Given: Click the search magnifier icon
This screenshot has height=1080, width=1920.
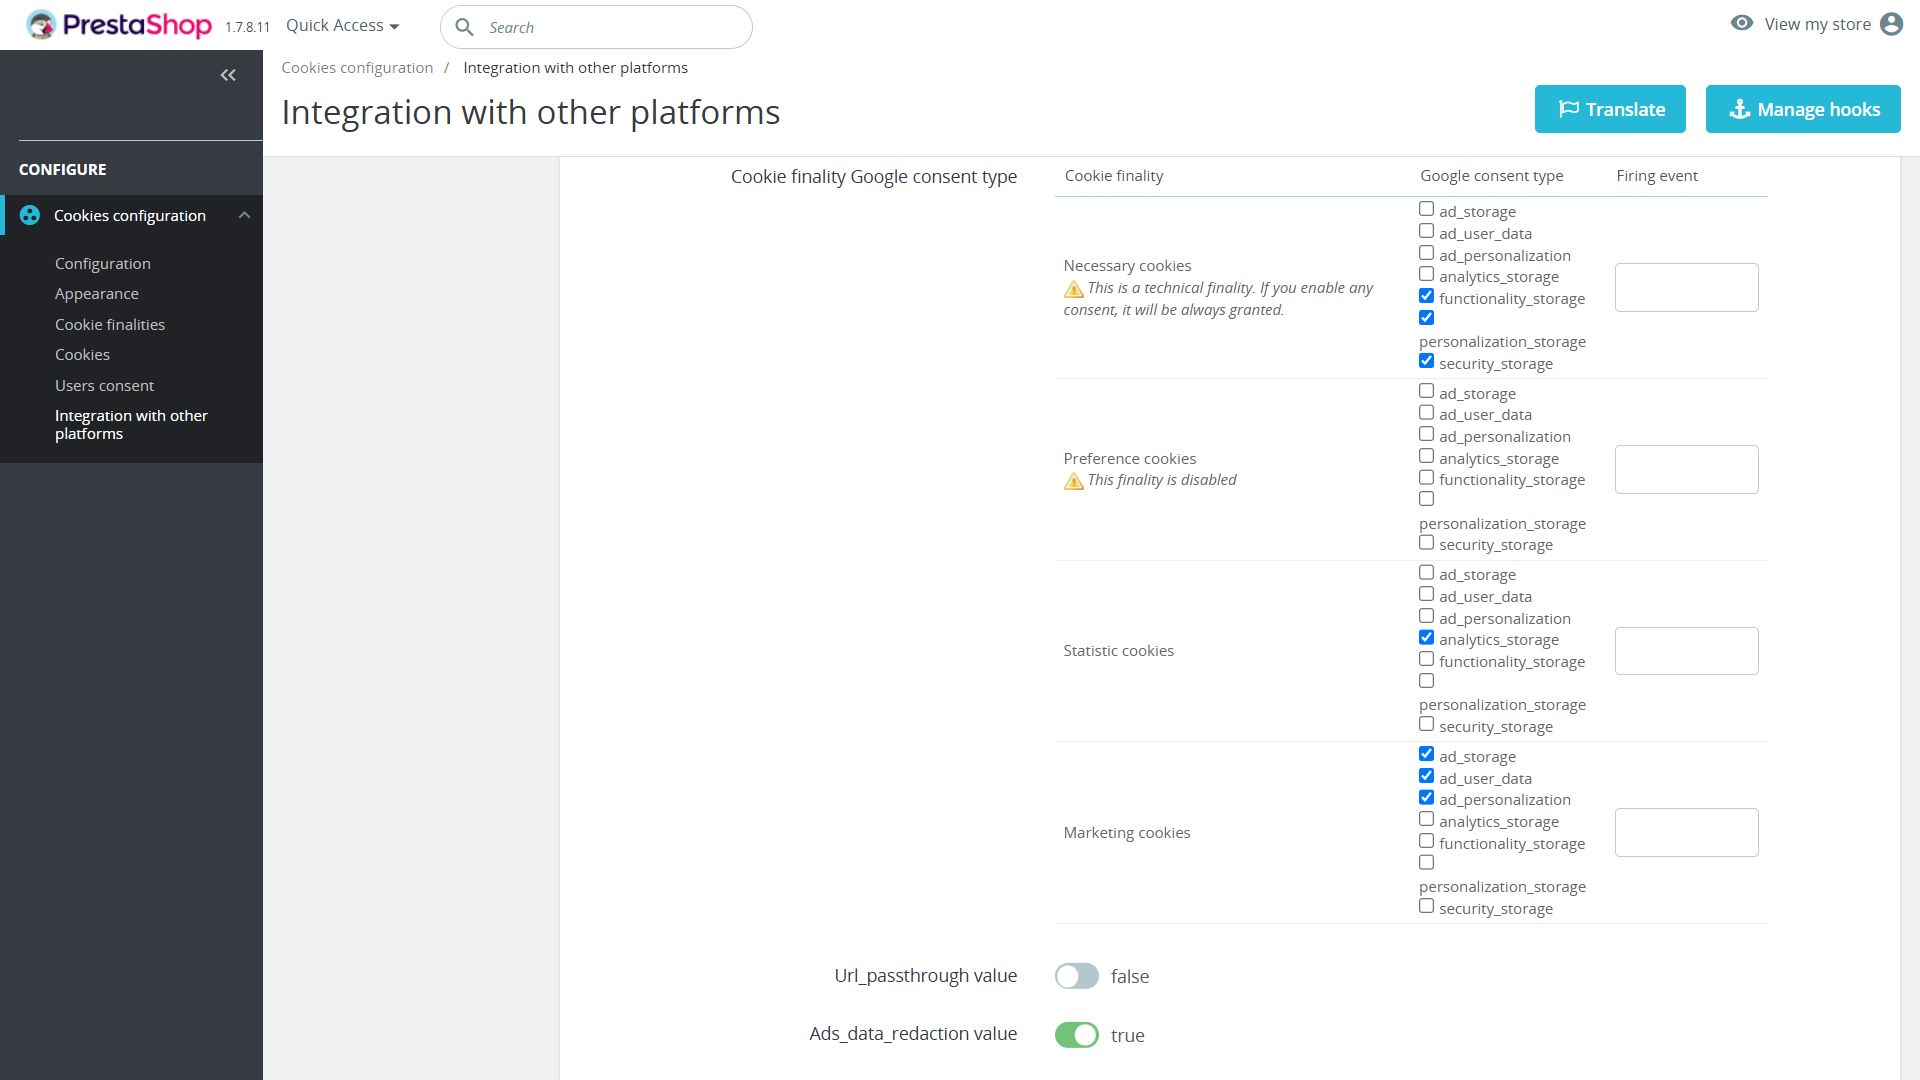Looking at the screenshot, I should tap(464, 27).
